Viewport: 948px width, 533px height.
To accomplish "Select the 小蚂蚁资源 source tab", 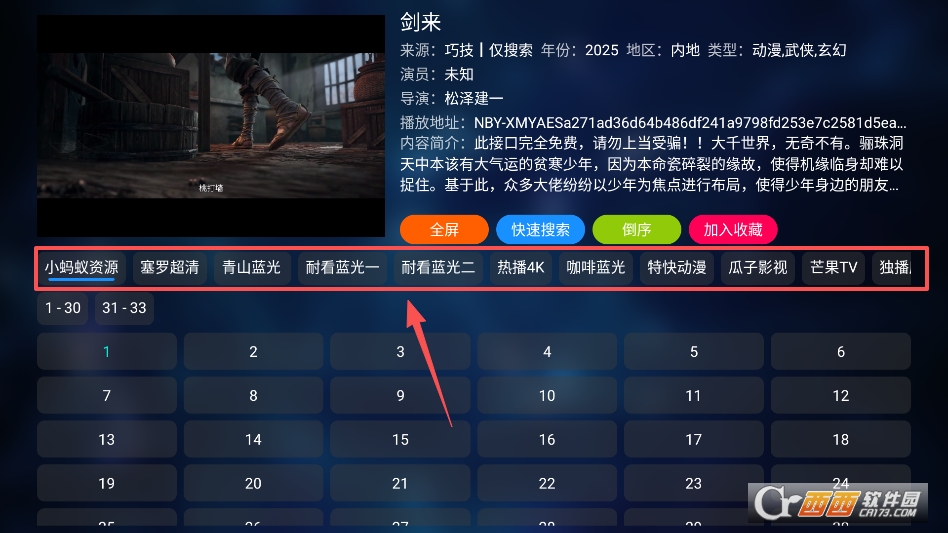I will pos(81,268).
